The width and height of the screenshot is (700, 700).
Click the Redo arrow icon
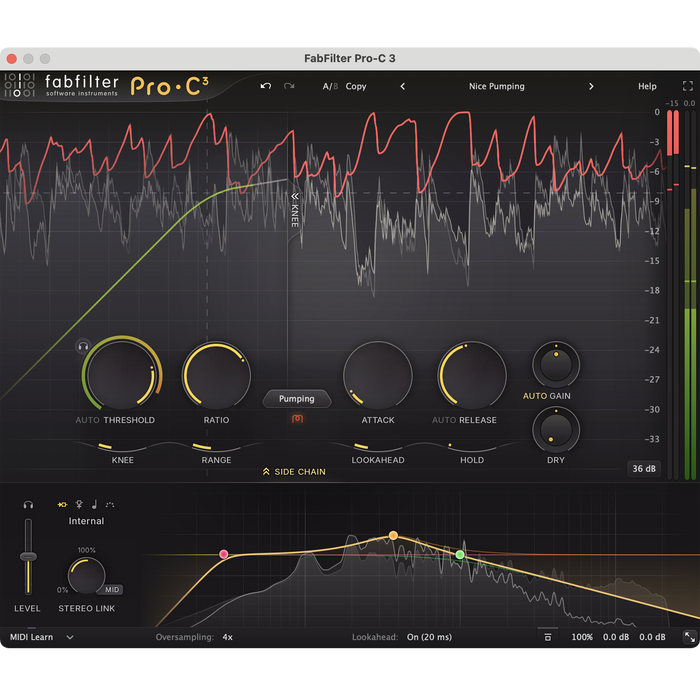click(289, 86)
